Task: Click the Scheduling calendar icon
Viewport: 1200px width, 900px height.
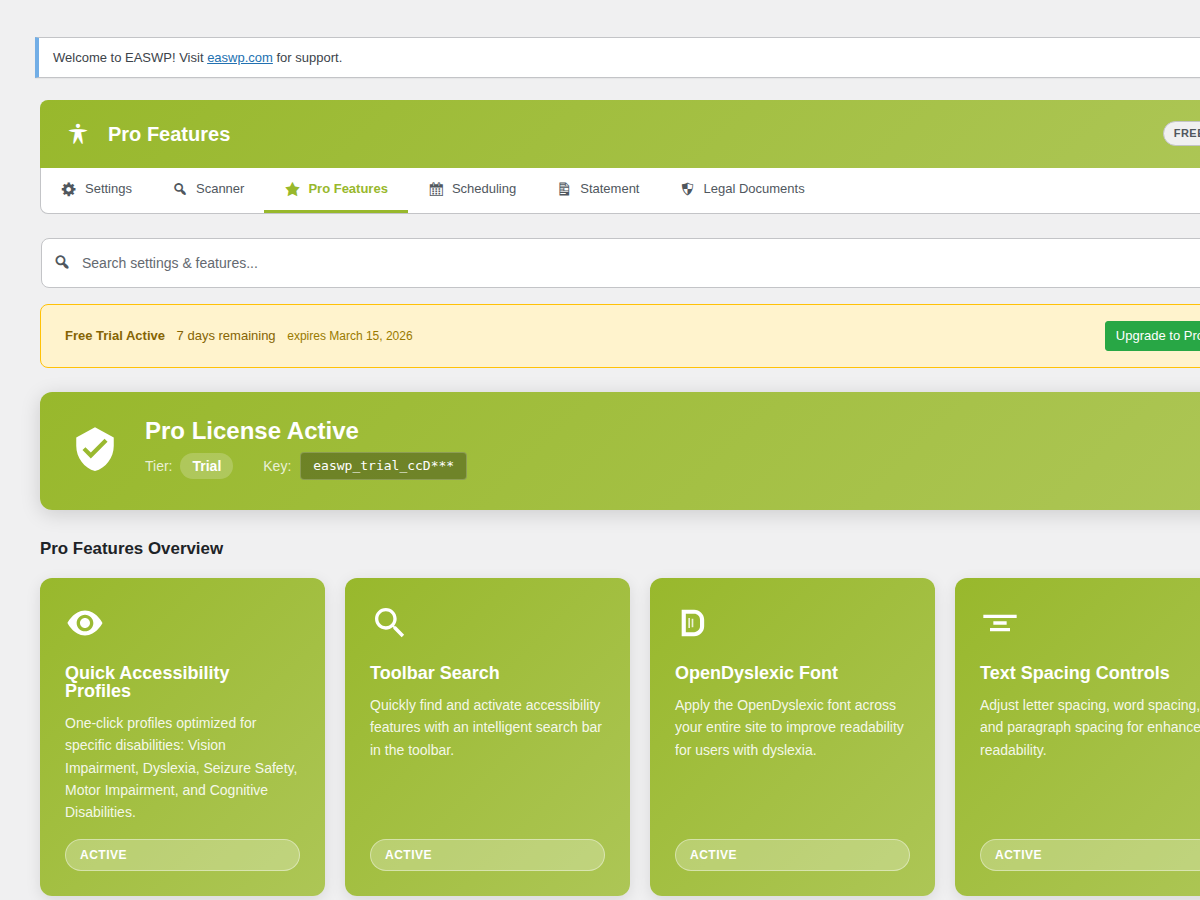Action: click(x=436, y=189)
